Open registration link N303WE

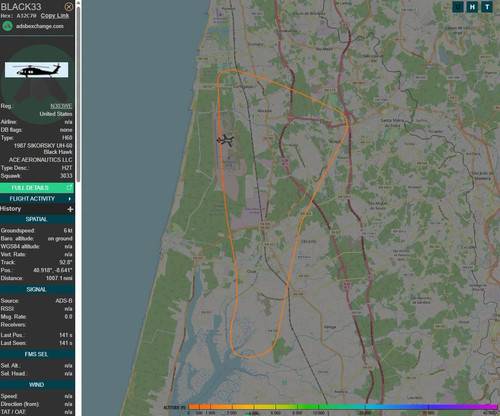61,106
